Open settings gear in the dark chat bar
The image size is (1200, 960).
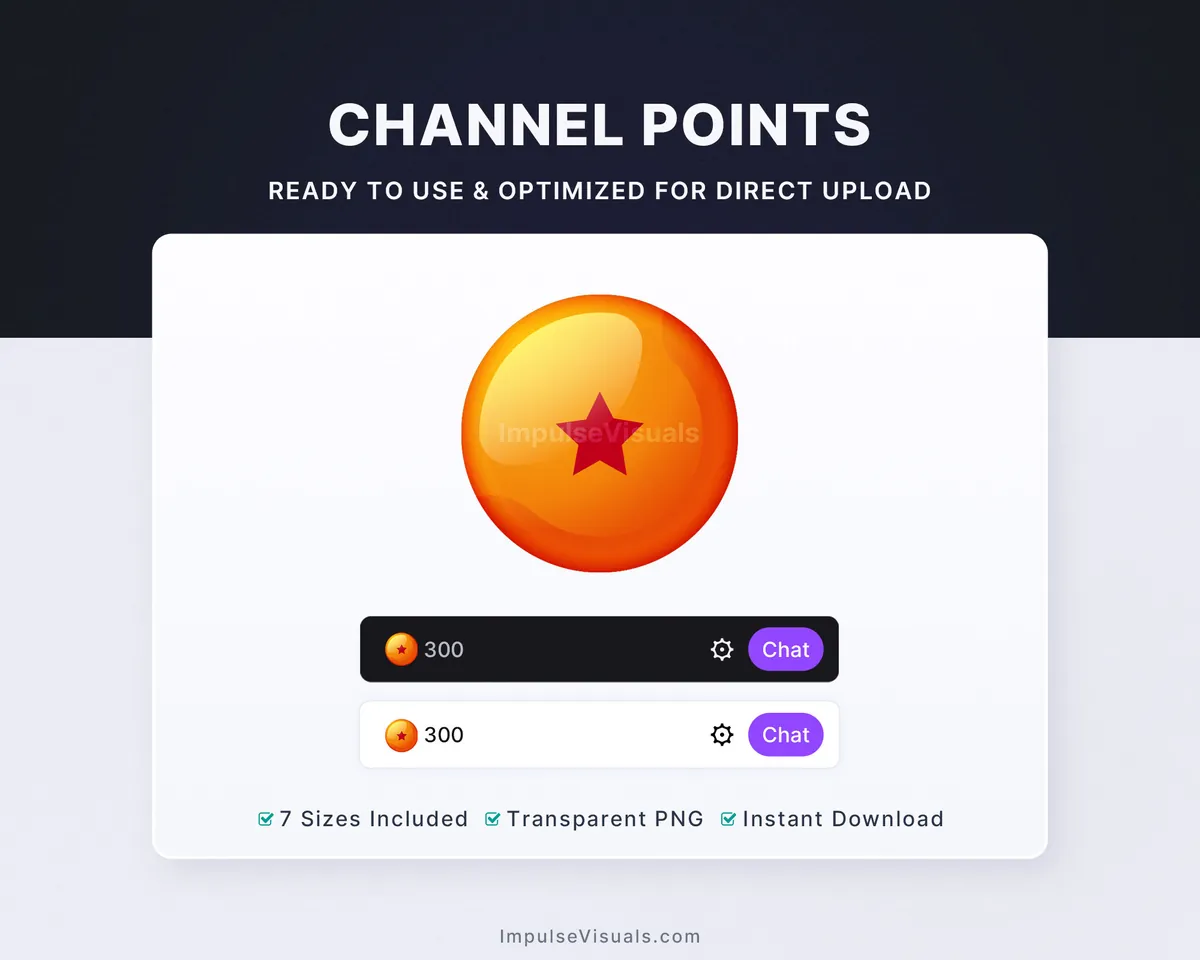(722, 650)
